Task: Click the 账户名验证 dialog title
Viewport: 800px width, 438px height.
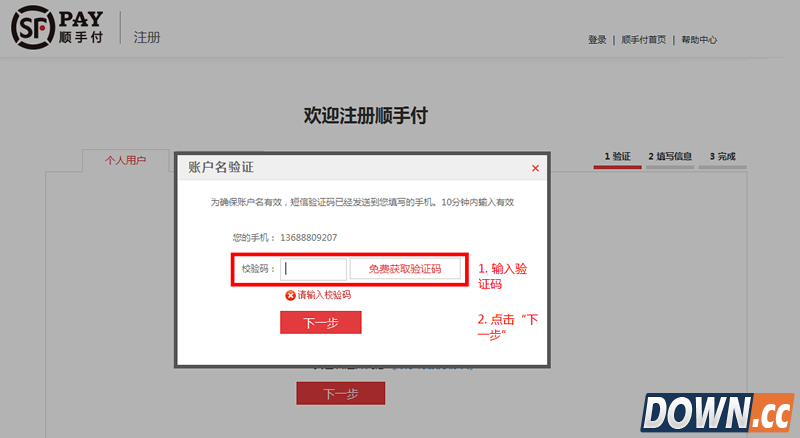Action: coord(221,167)
